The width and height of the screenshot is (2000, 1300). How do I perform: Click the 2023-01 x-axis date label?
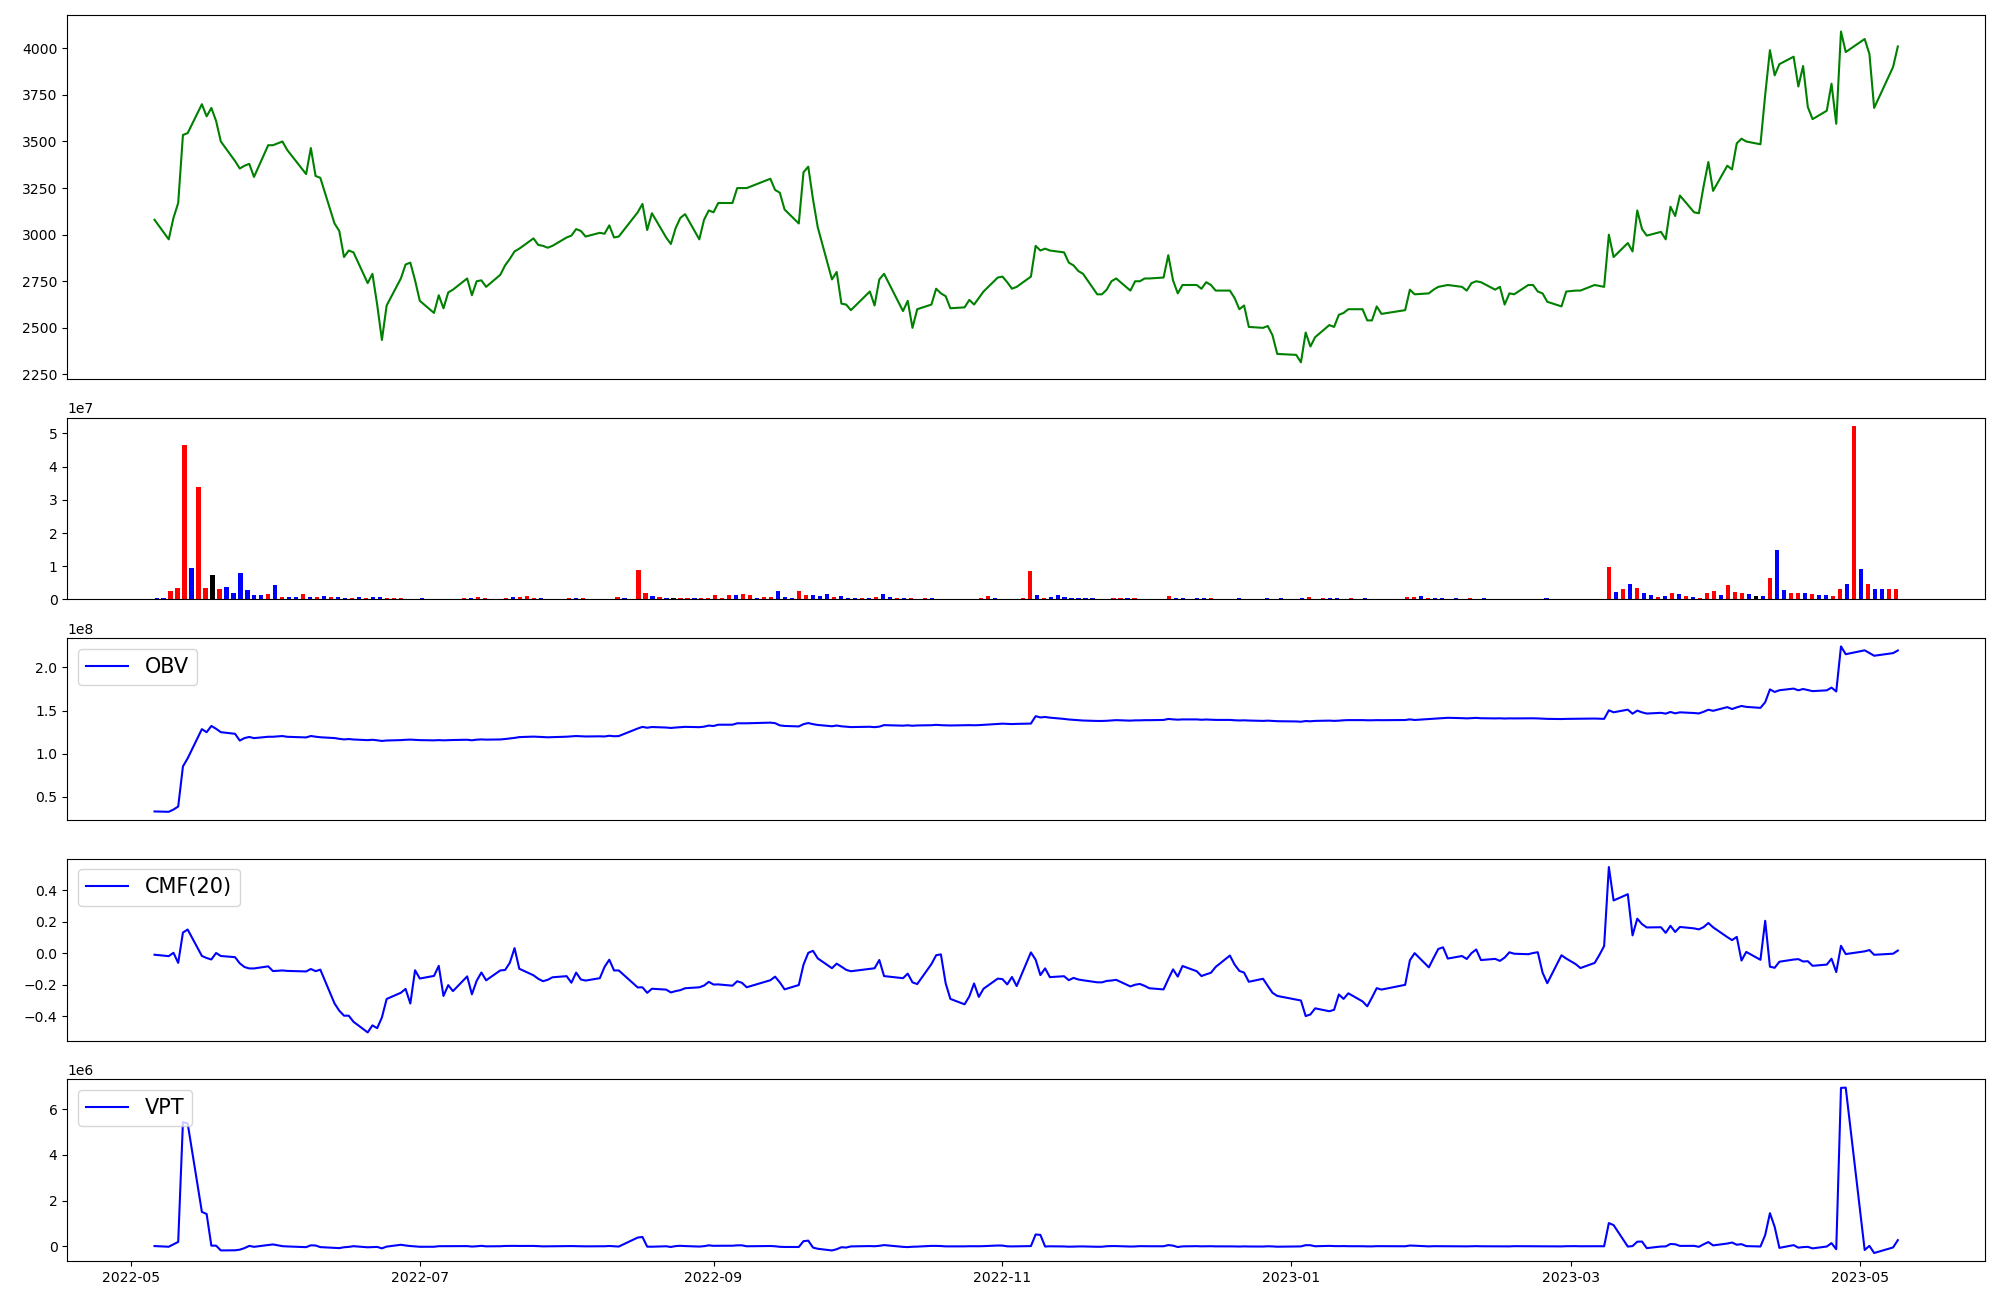click(x=1291, y=1277)
